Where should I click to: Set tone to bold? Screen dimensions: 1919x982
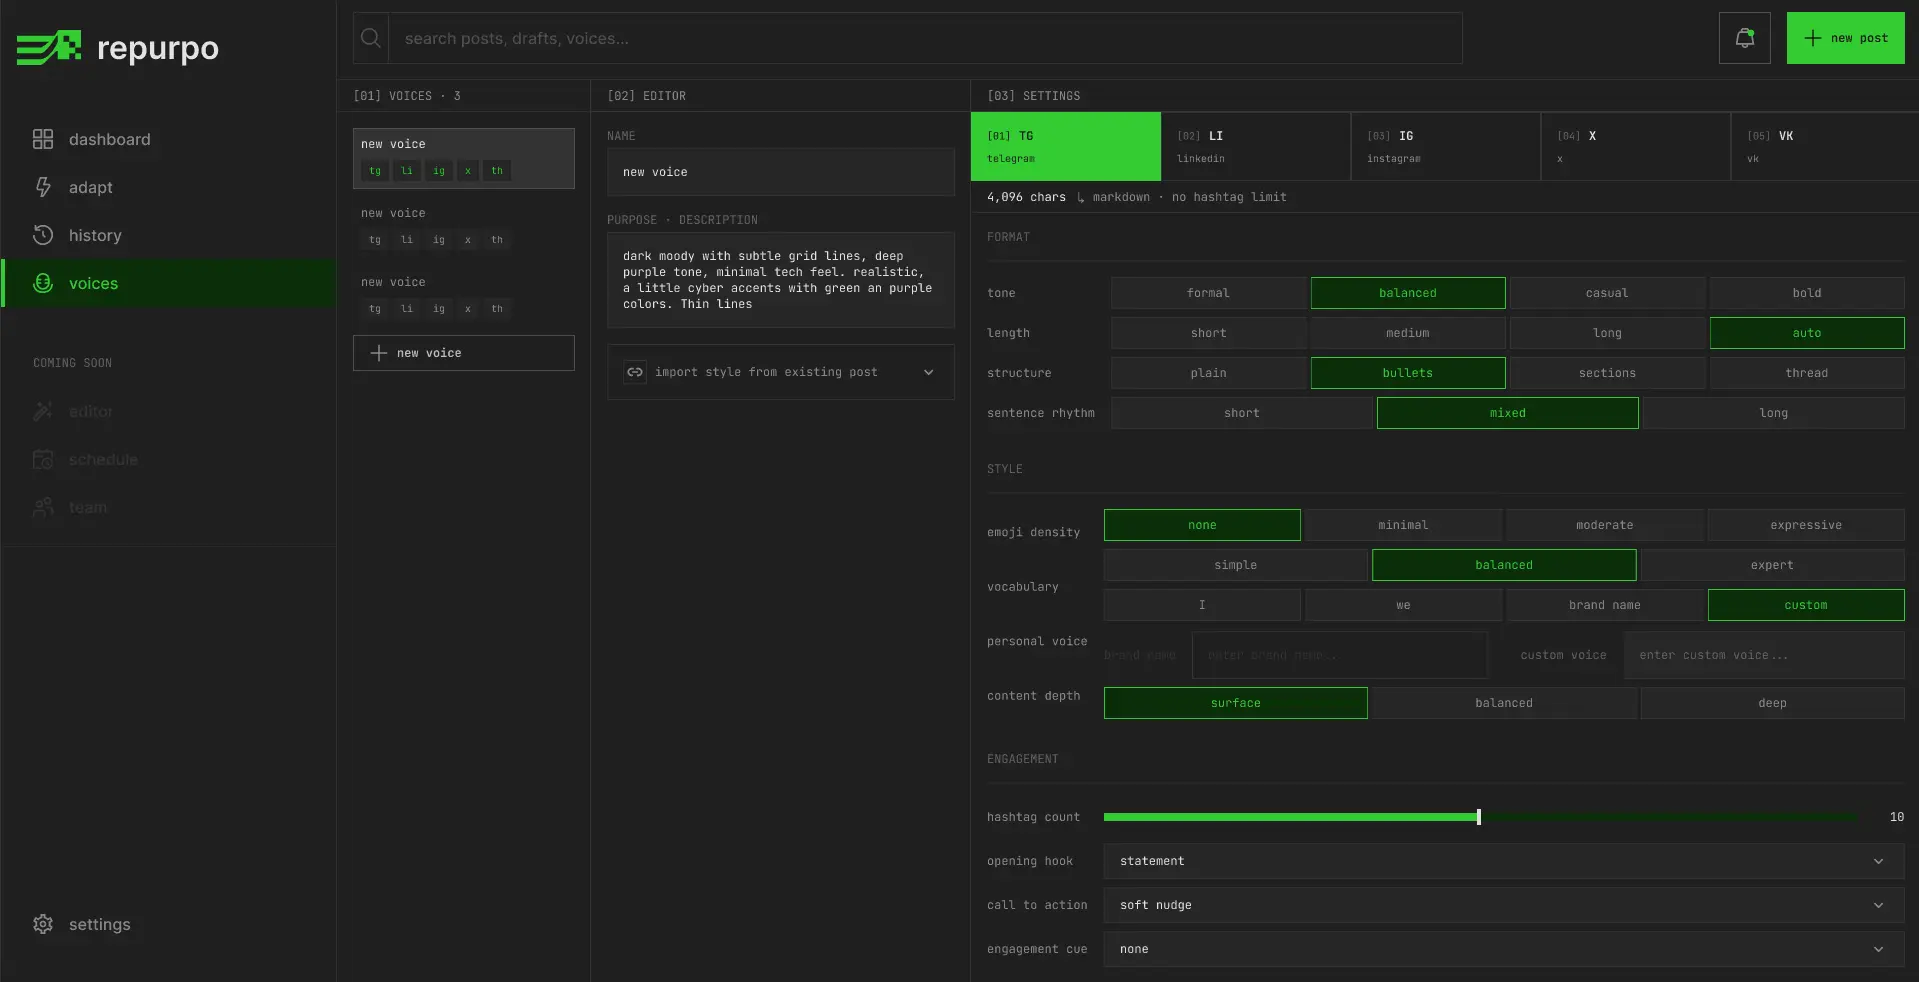[1807, 293]
